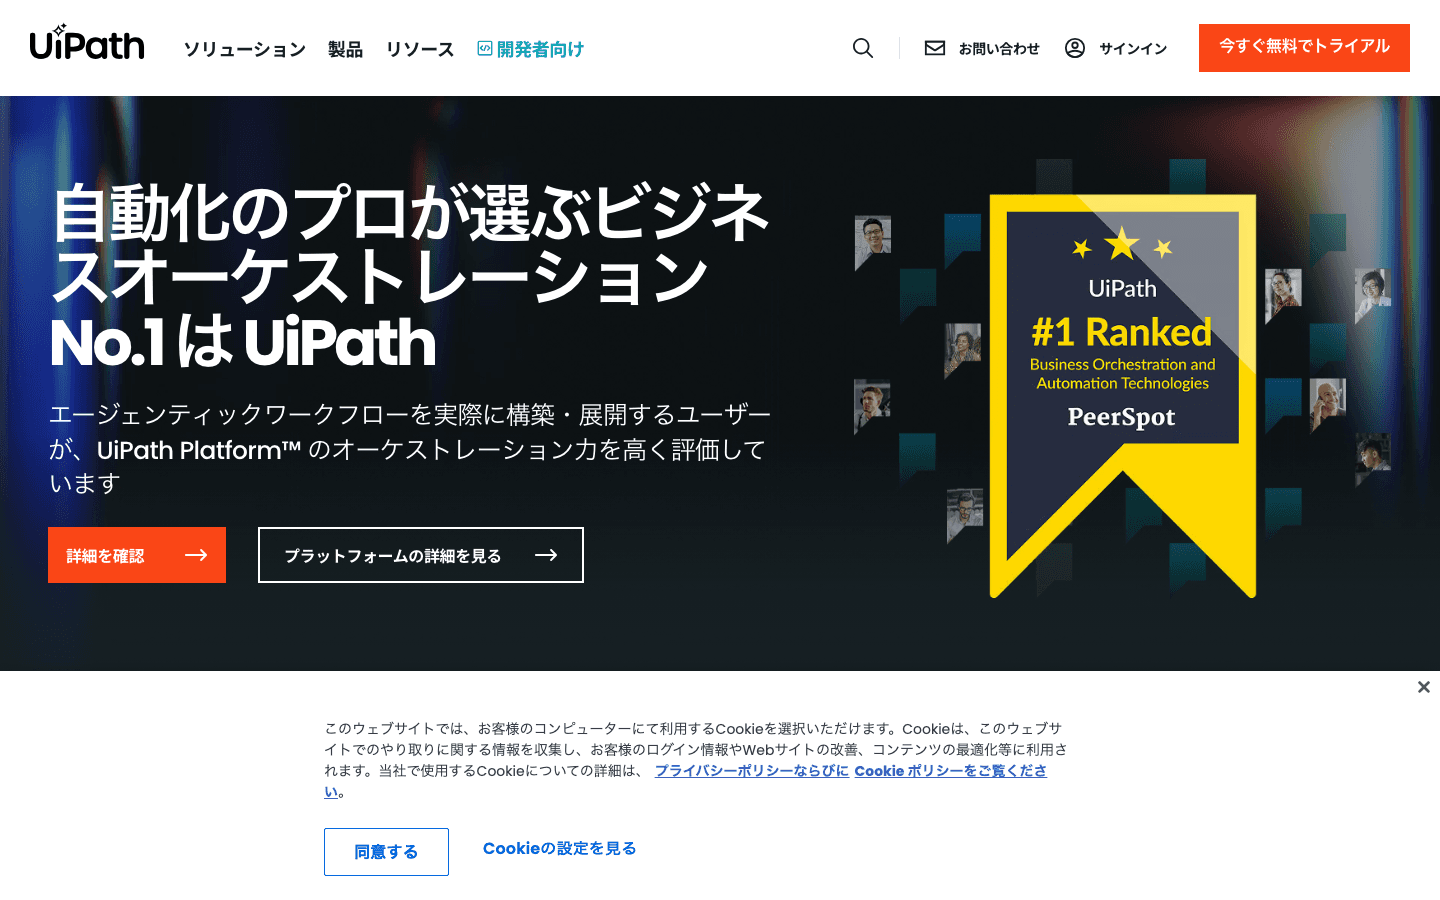Close the cookie banner with X

[x=1424, y=687]
